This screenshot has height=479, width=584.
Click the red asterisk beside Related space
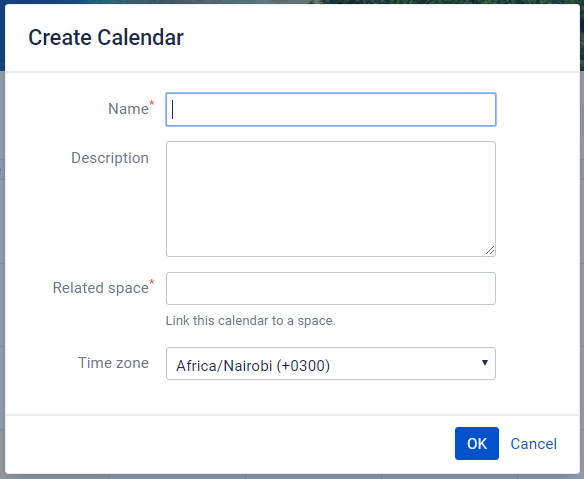(x=152, y=282)
